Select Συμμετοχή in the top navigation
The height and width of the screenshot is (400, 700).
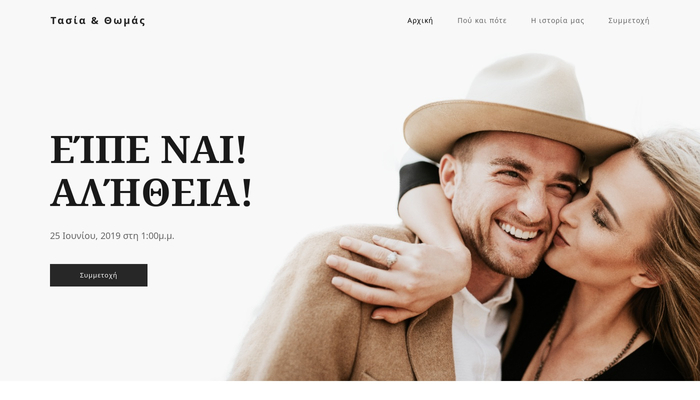pos(629,21)
